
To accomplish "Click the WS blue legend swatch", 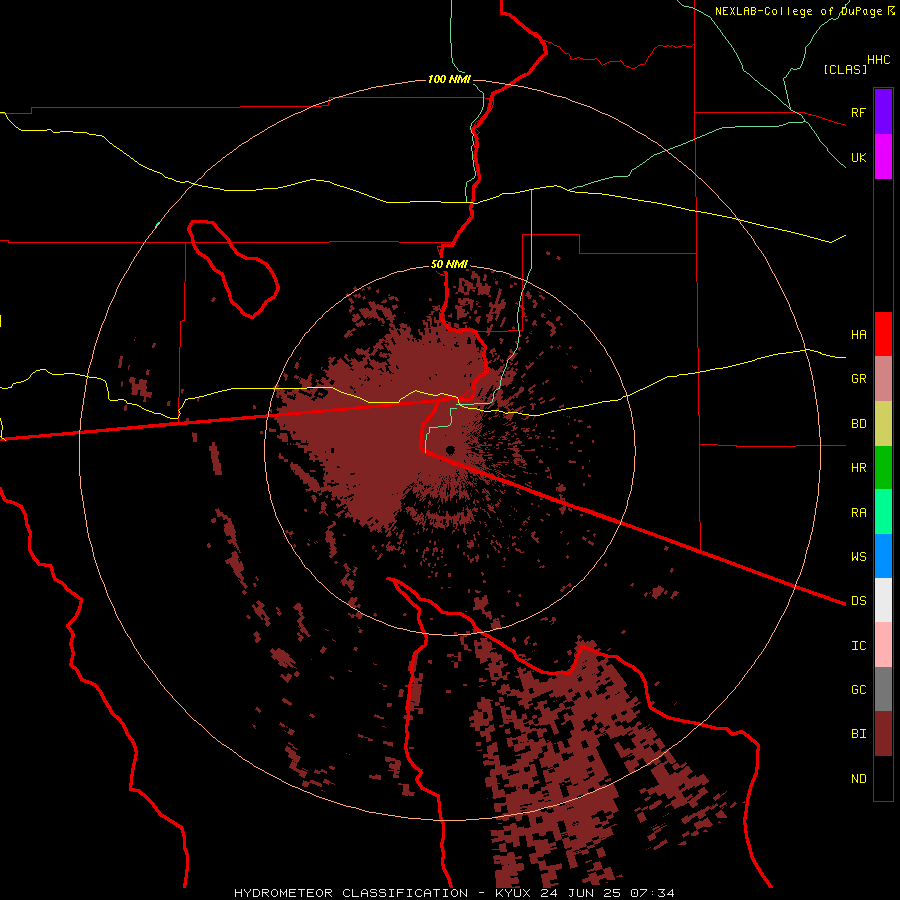I will pyautogui.click(x=883, y=556).
